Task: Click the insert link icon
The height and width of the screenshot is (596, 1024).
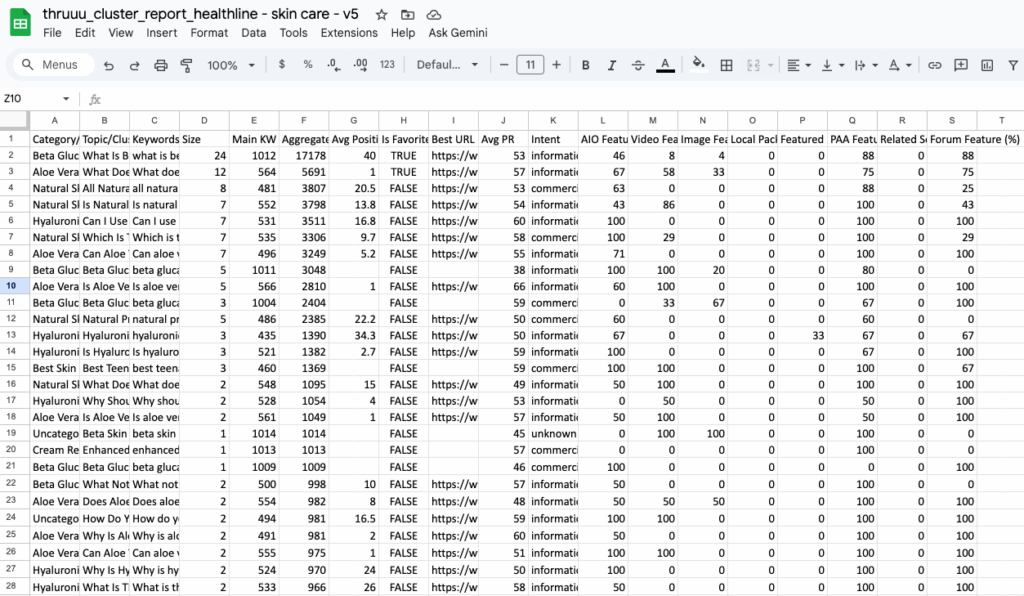Action: 935,65
